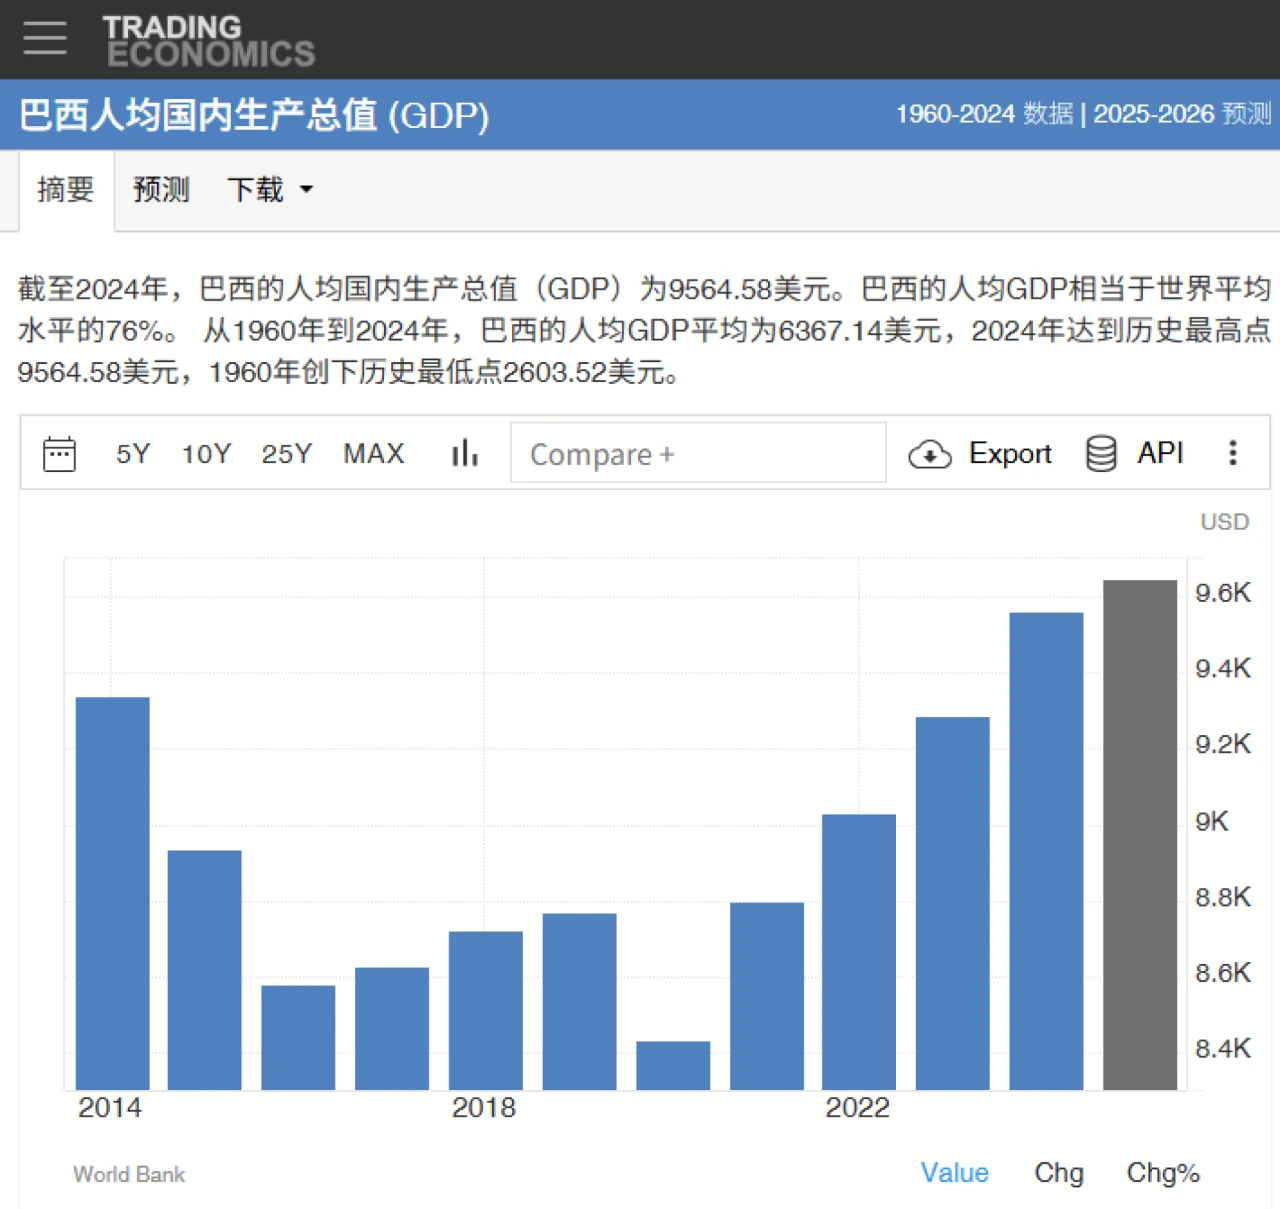Open the 预测 tab

pos(161,190)
